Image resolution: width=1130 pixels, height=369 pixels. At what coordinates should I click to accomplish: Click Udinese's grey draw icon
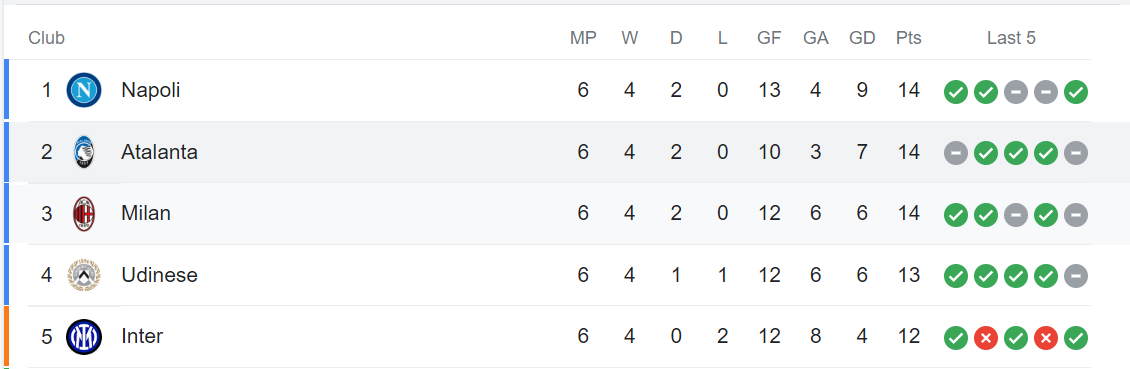(1076, 276)
